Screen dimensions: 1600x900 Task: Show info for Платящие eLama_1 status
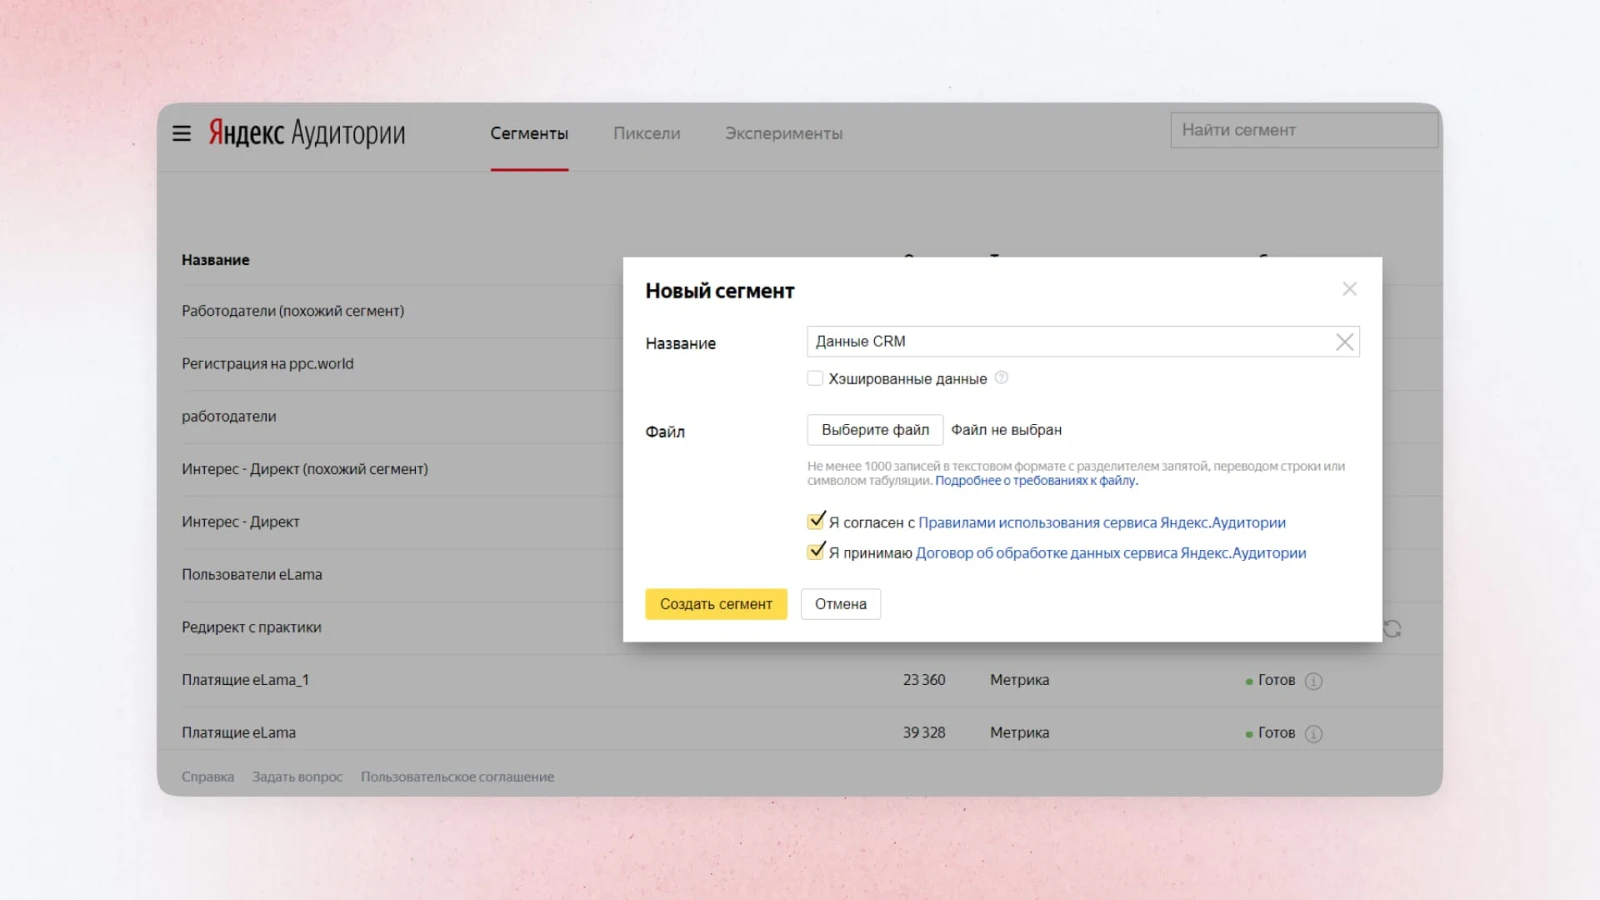1314,681
